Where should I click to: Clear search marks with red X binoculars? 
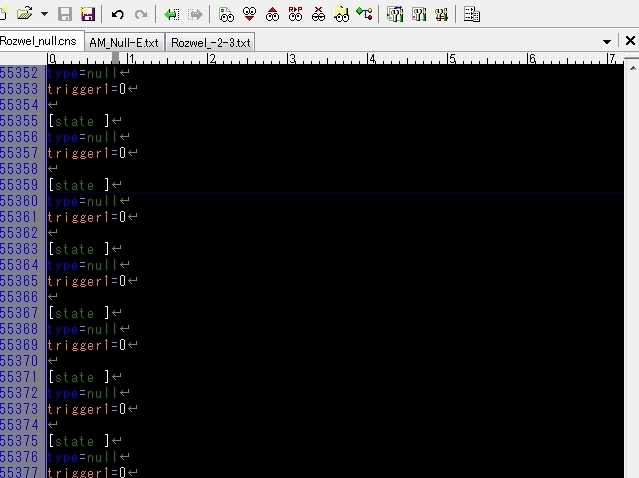point(318,14)
